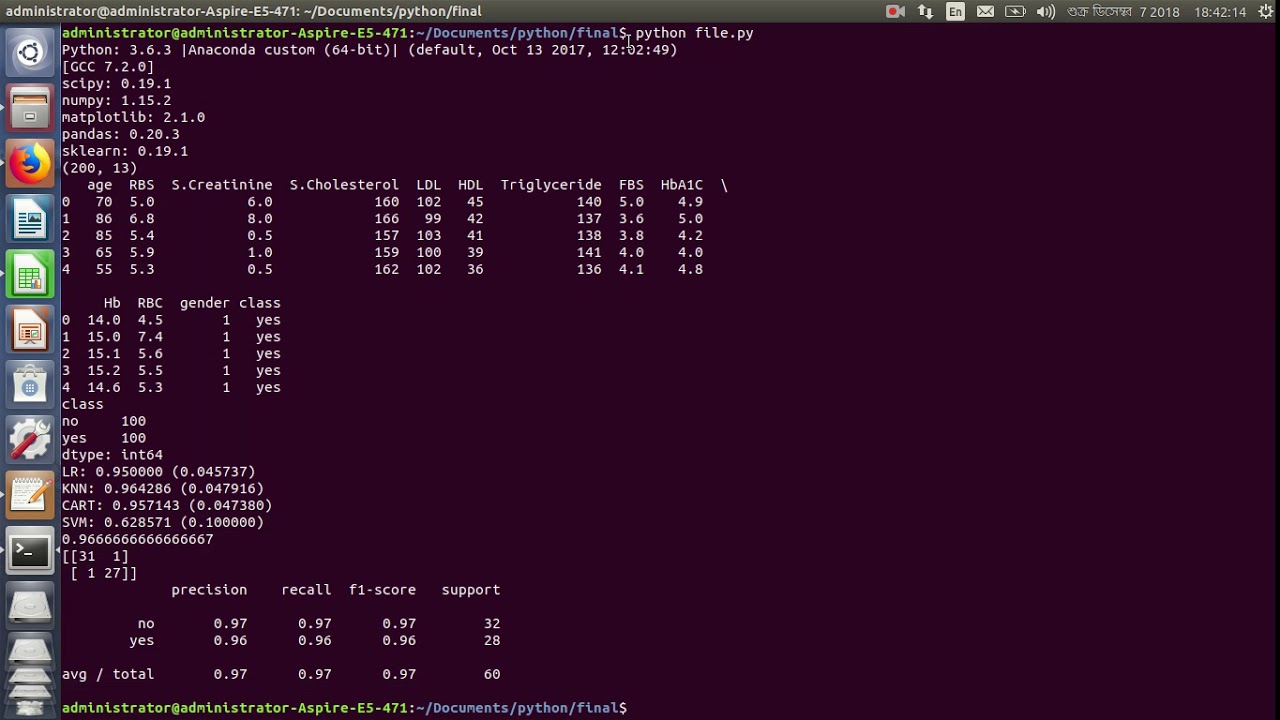Click the confusion matrix row '[[31 1]'
The height and width of the screenshot is (720, 1280).
(95, 557)
